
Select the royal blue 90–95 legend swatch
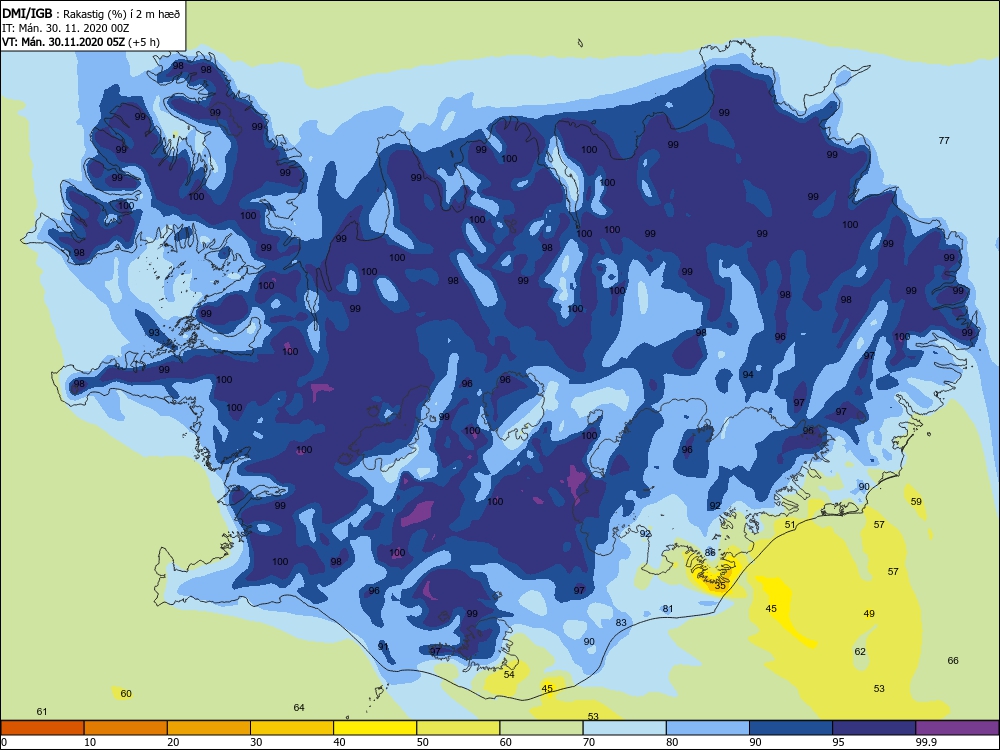click(791, 728)
